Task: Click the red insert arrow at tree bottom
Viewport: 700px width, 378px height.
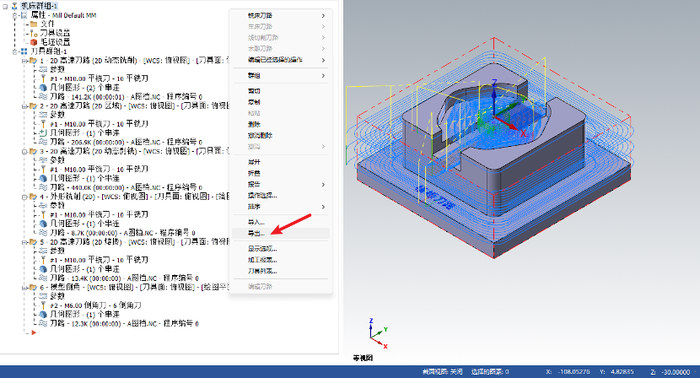Action: click(33, 333)
